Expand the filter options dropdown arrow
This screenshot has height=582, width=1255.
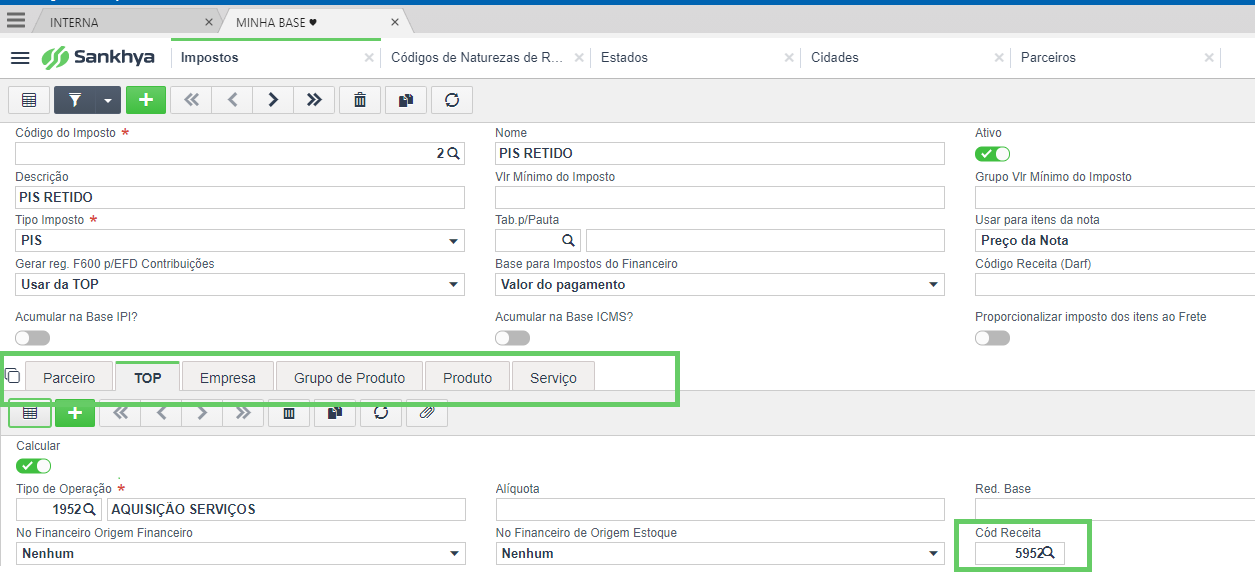108,100
